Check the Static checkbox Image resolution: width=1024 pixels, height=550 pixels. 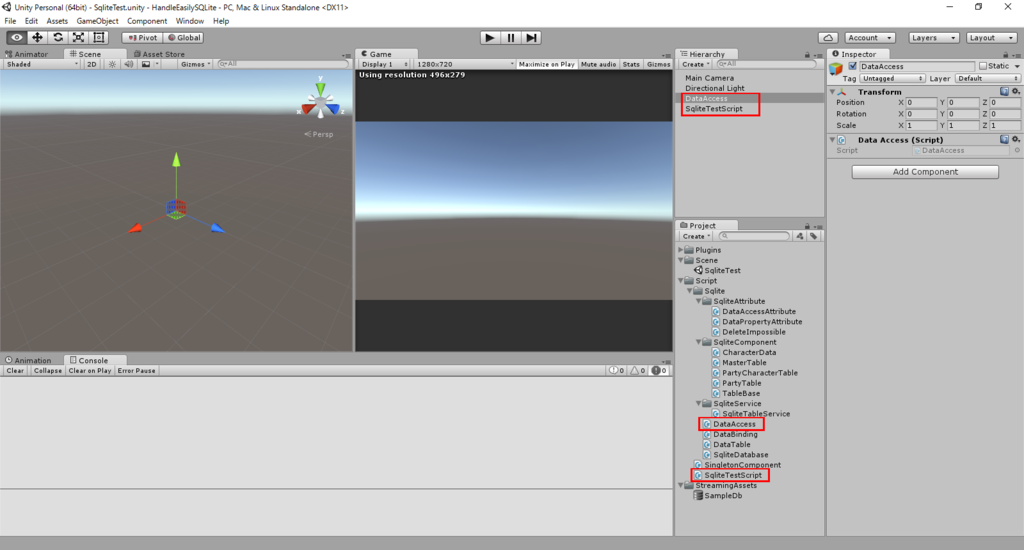(x=982, y=66)
